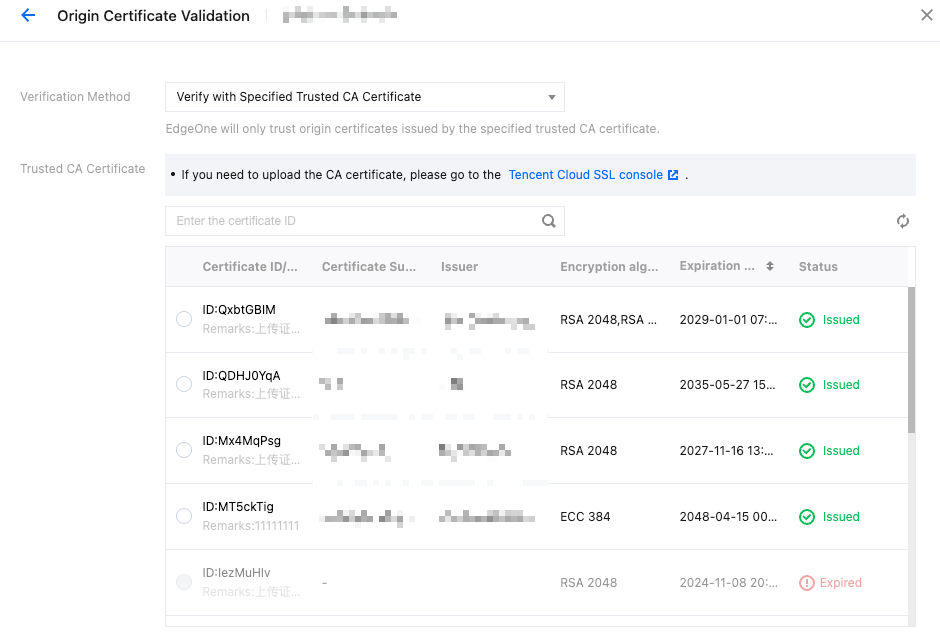Viewport: 940px width, 638px height.
Task: Click Issued check icon for Mx4MqPsg
Action: click(807, 451)
